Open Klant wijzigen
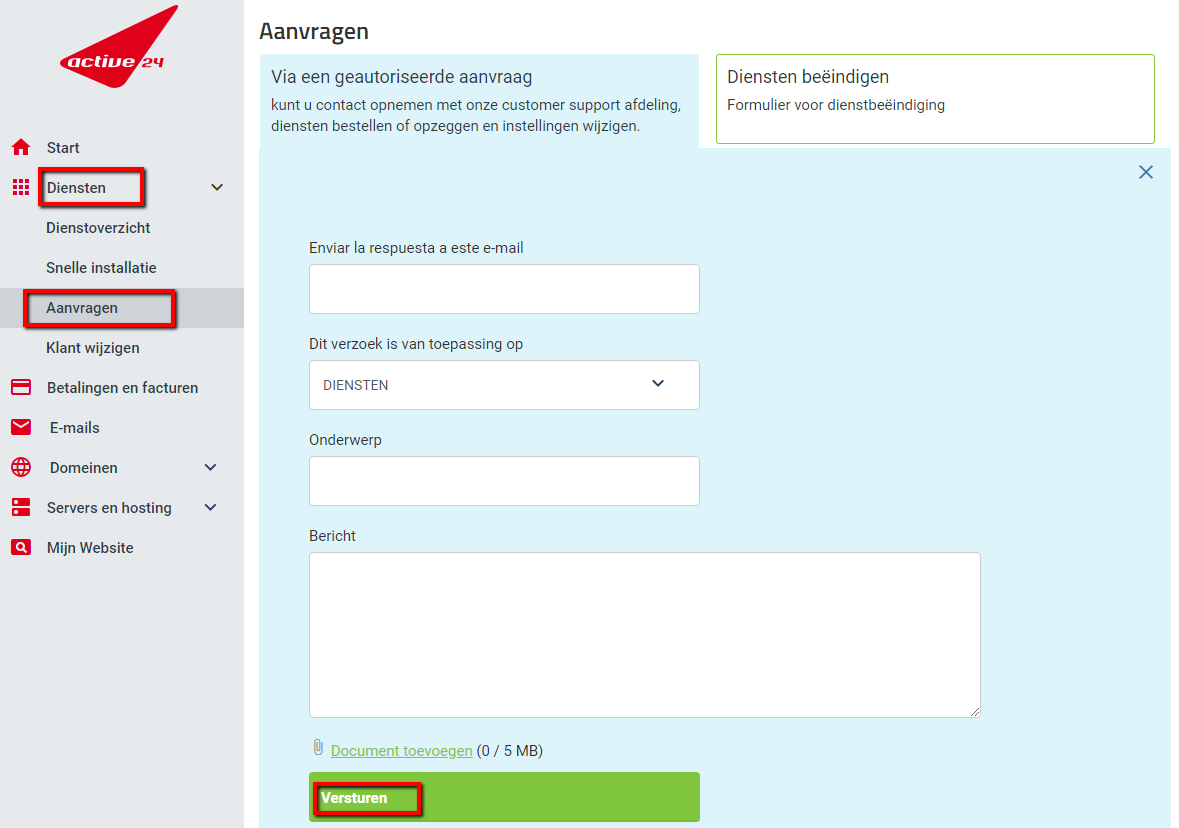Screen dimensions: 1179x828 92,348
